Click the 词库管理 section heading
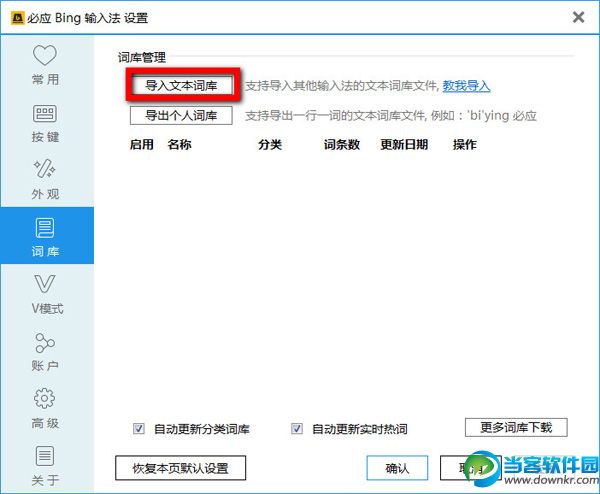600x494 pixels. click(142, 57)
